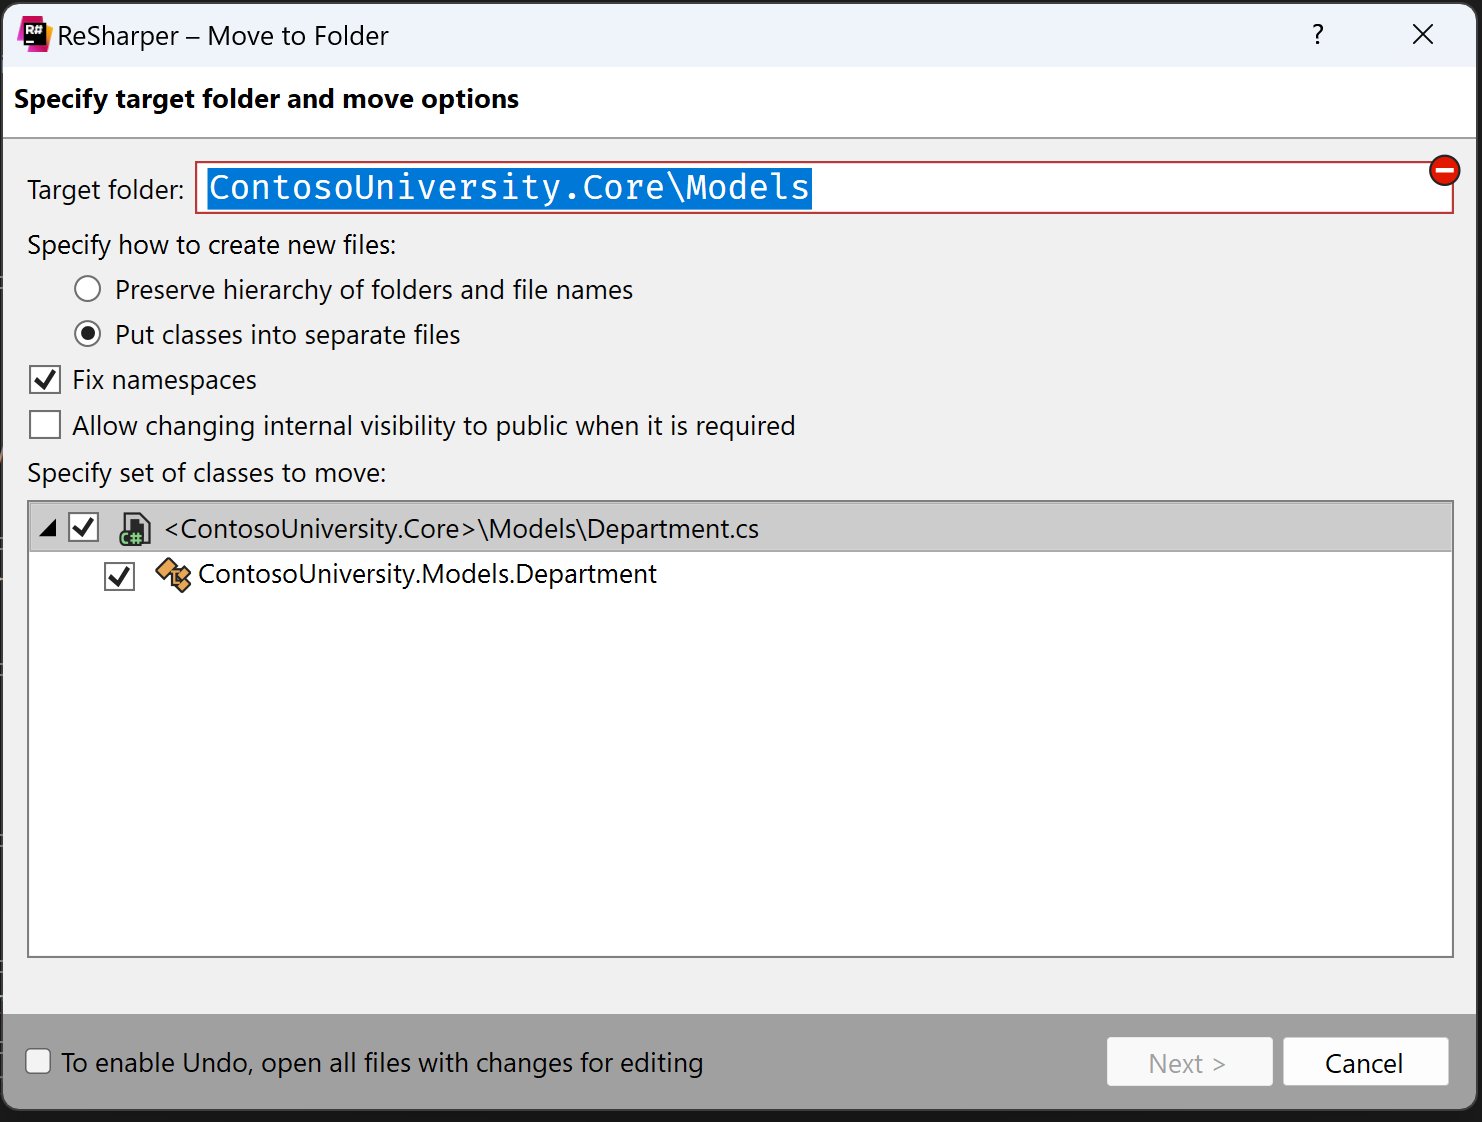Click the Next button
This screenshot has height=1122, width=1482.
pyautogui.click(x=1189, y=1062)
